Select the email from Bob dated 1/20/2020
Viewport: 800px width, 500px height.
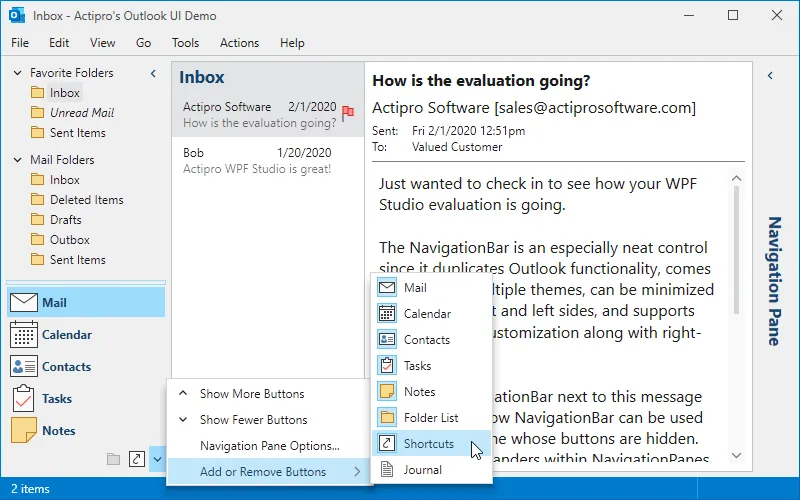point(268,161)
